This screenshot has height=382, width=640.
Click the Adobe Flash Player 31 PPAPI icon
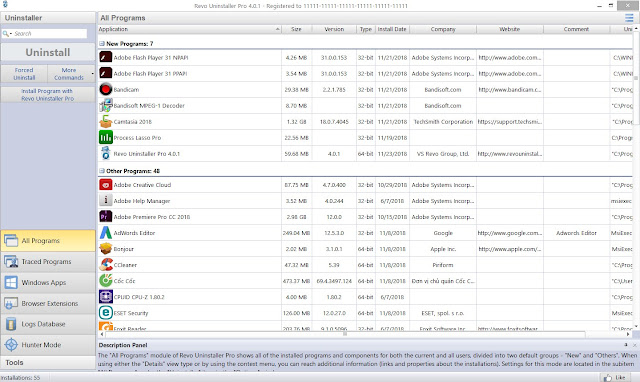coord(106,73)
